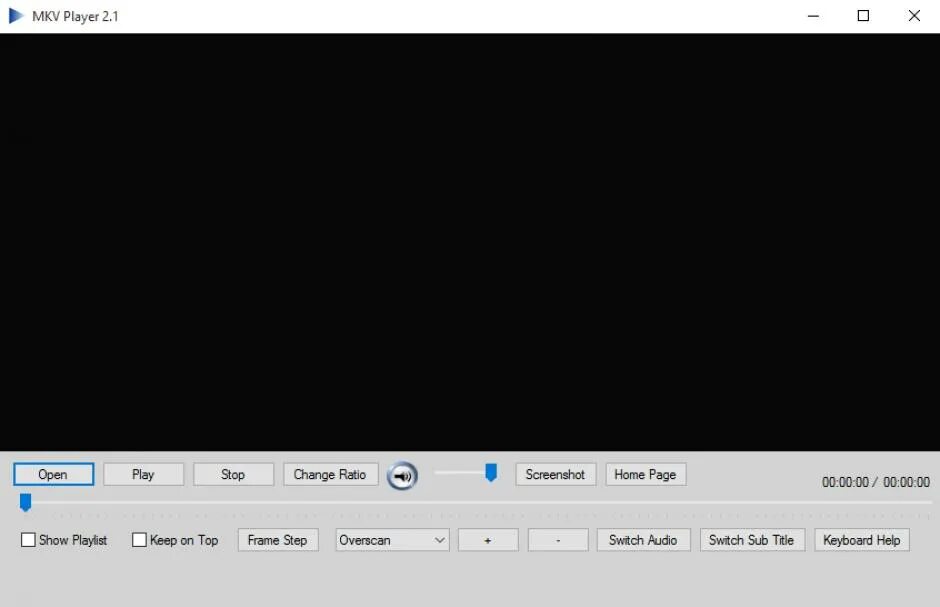Mute audio with the speaker icon

pos(402,476)
